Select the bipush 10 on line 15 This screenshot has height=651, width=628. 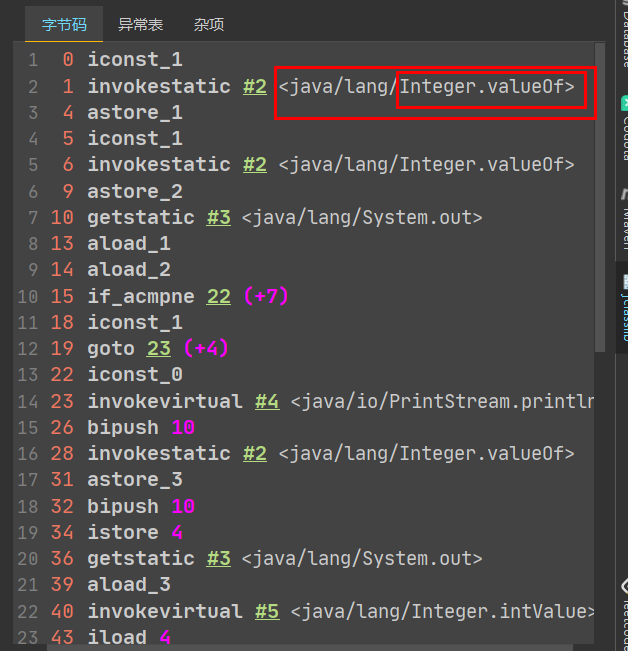141,428
